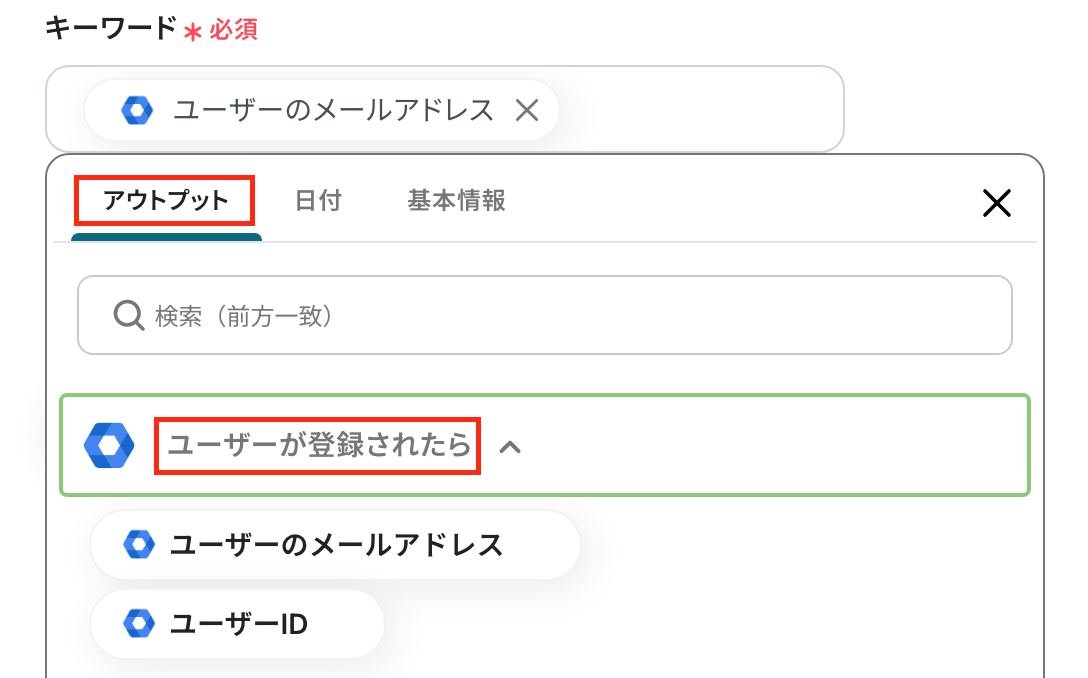
Task: Insert ユーザーのメールアドレス output from the list
Action: coord(336,545)
